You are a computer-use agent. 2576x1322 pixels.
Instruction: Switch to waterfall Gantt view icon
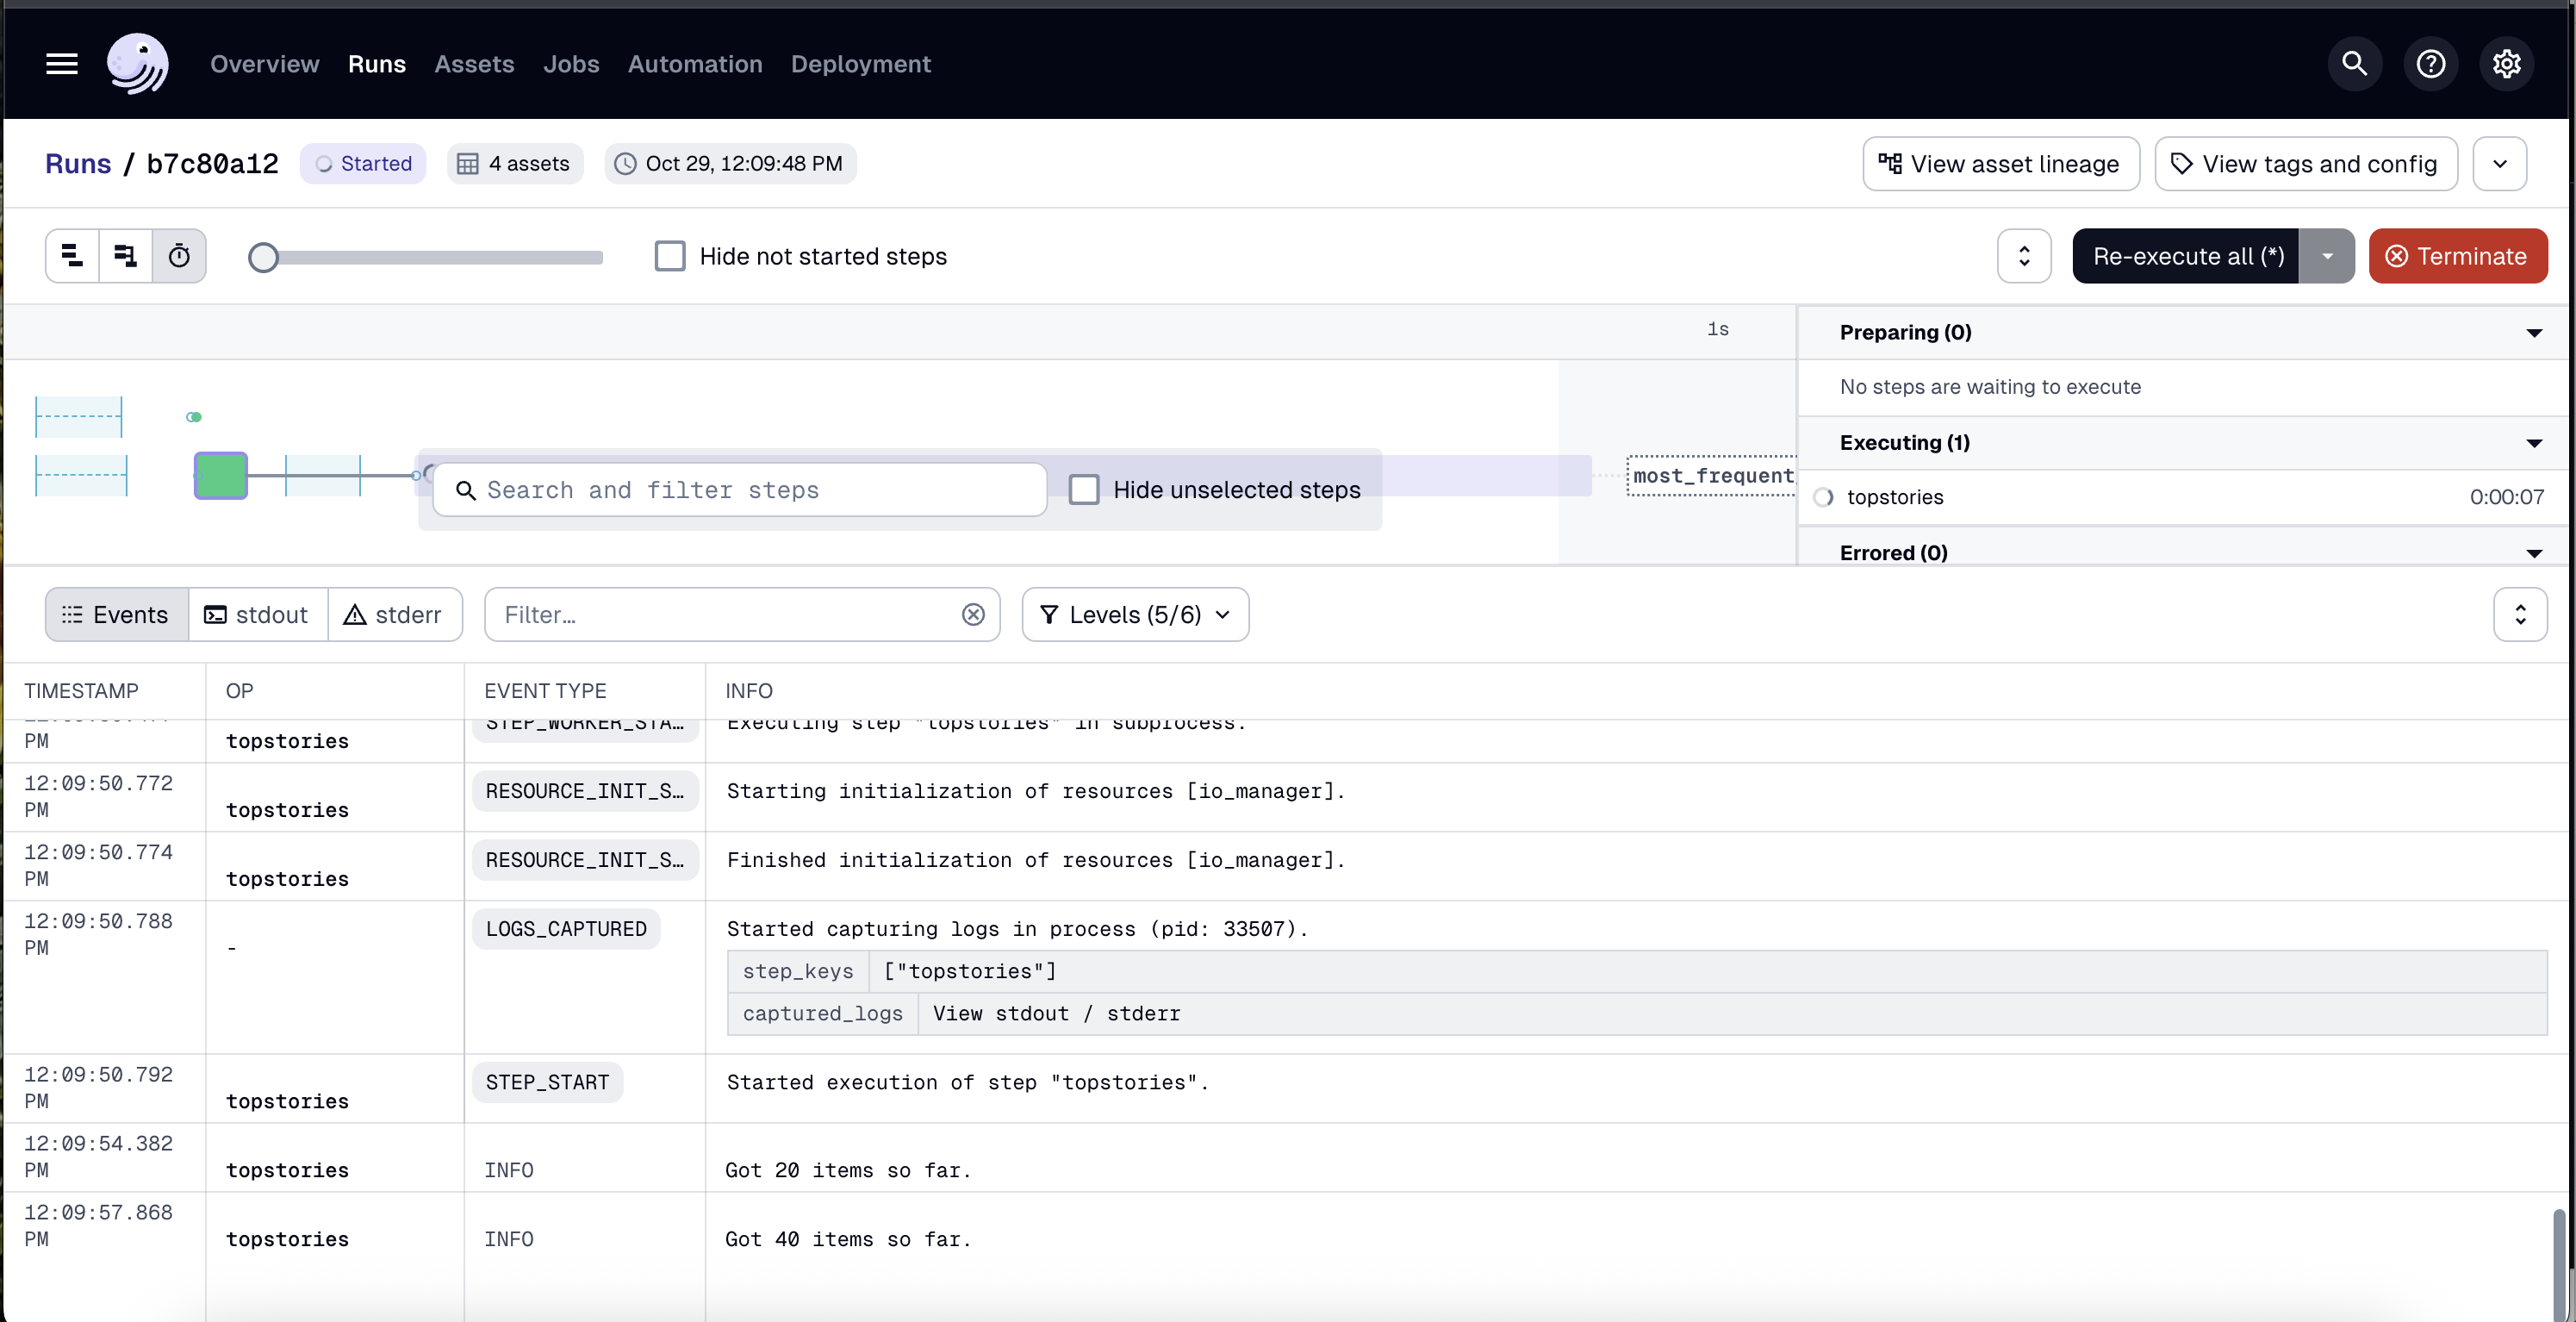pyautogui.click(x=125, y=256)
